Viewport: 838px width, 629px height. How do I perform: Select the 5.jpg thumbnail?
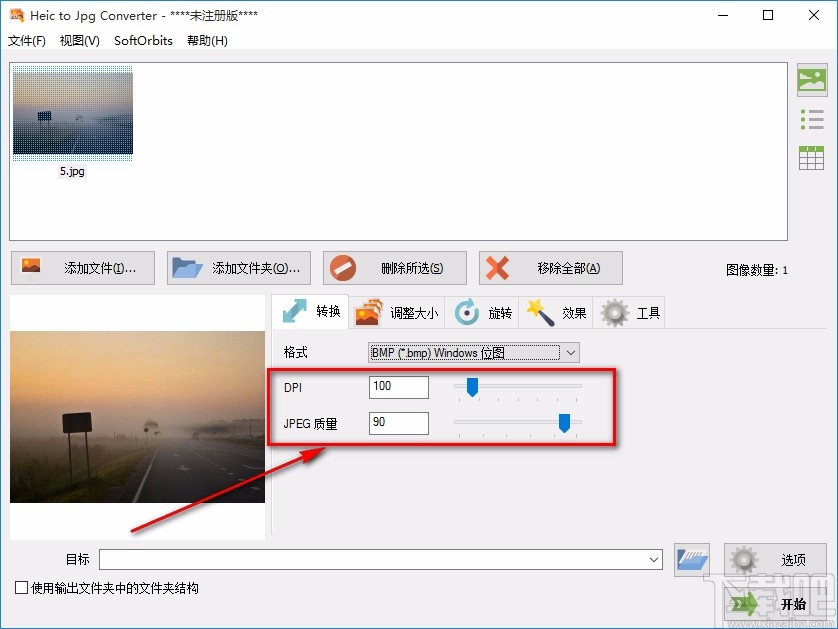[72, 112]
